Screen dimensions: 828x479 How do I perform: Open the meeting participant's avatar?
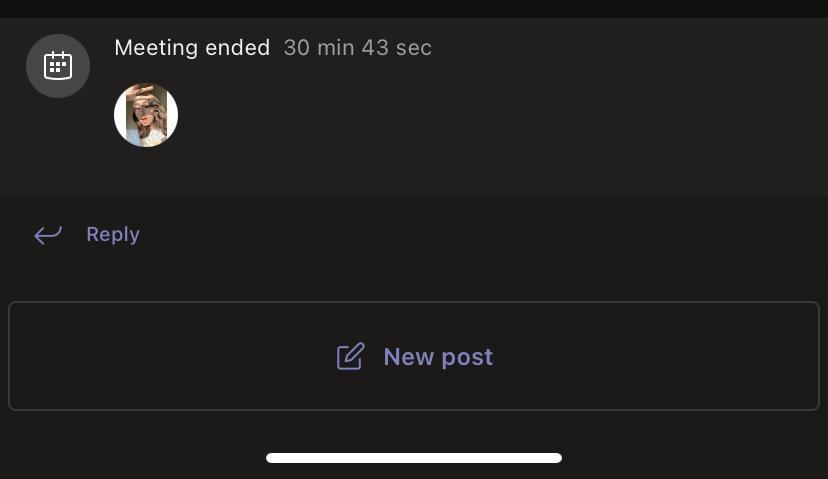(146, 115)
